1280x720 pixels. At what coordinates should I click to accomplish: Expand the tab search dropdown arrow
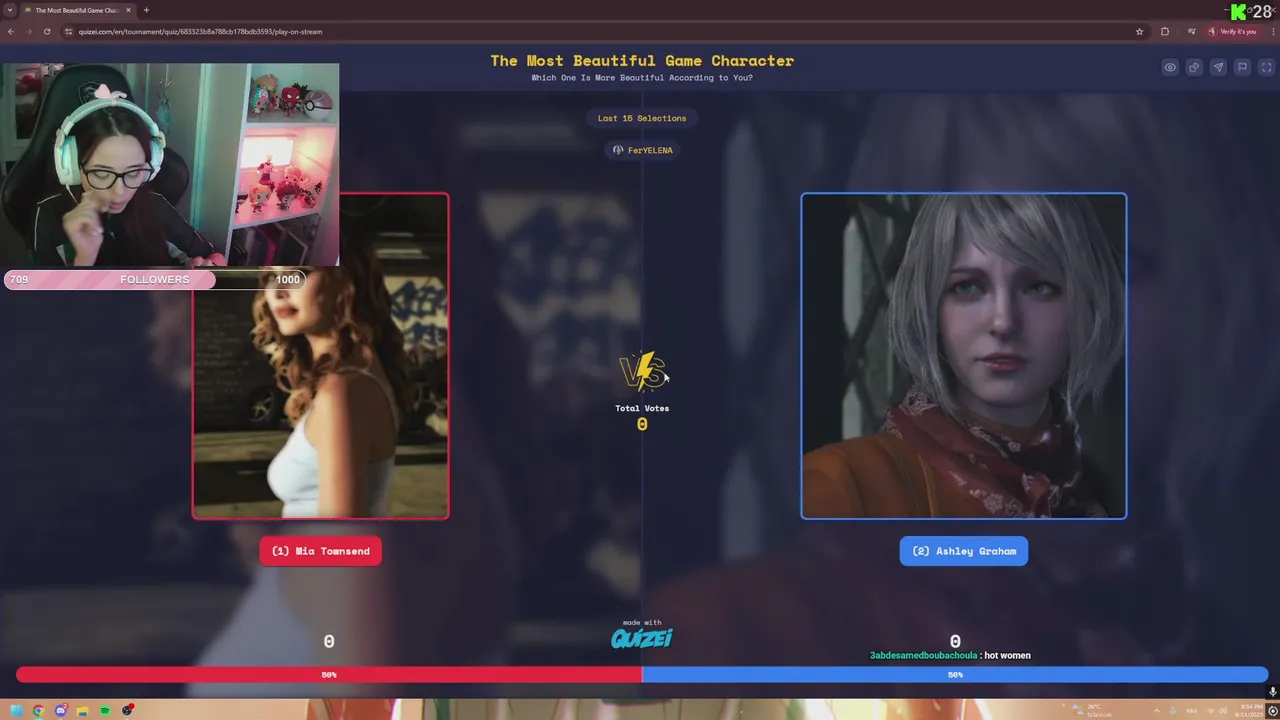pos(9,10)
